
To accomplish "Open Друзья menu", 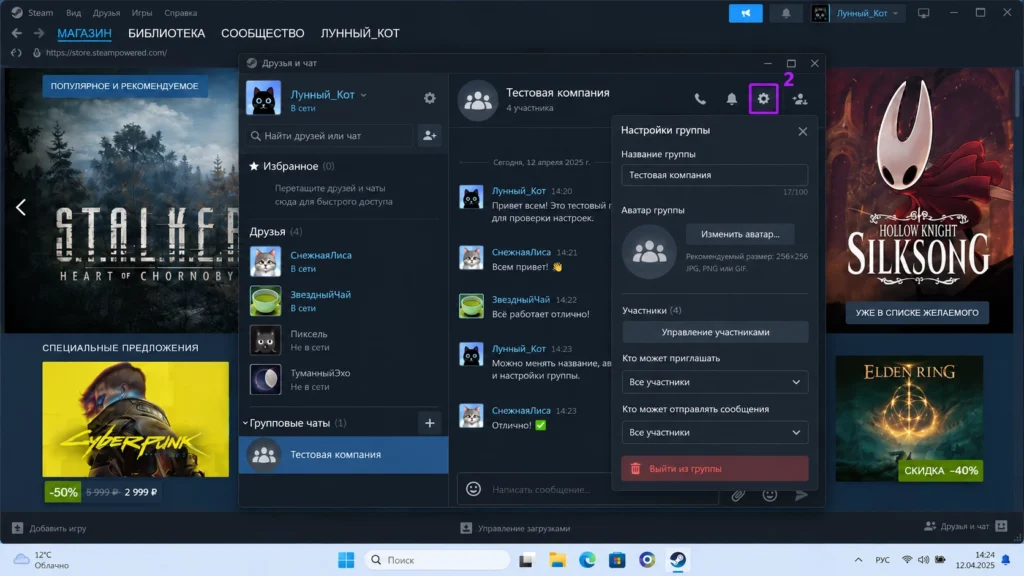I will [x=106, y=12].
